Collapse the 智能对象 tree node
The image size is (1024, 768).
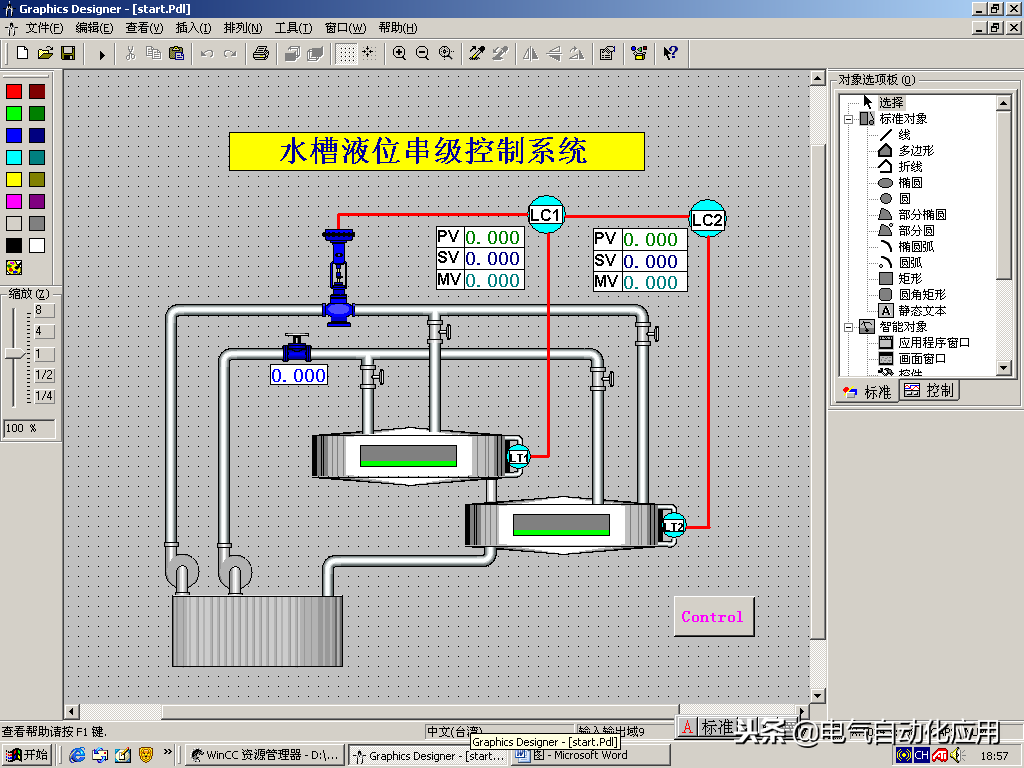[x=848, y=327]
